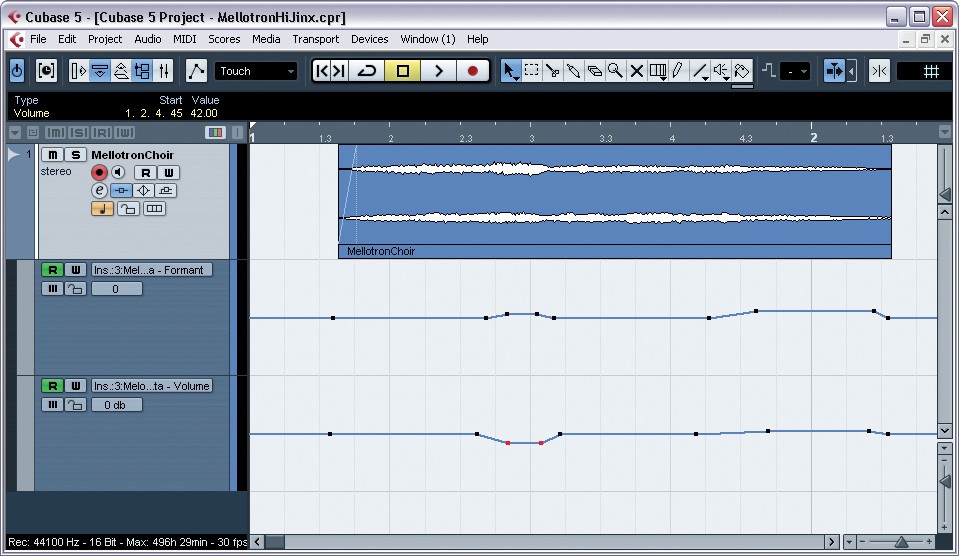Record-enable the MellotronChoir track
This screenshot has height=556, width=959.
[99, 172]
